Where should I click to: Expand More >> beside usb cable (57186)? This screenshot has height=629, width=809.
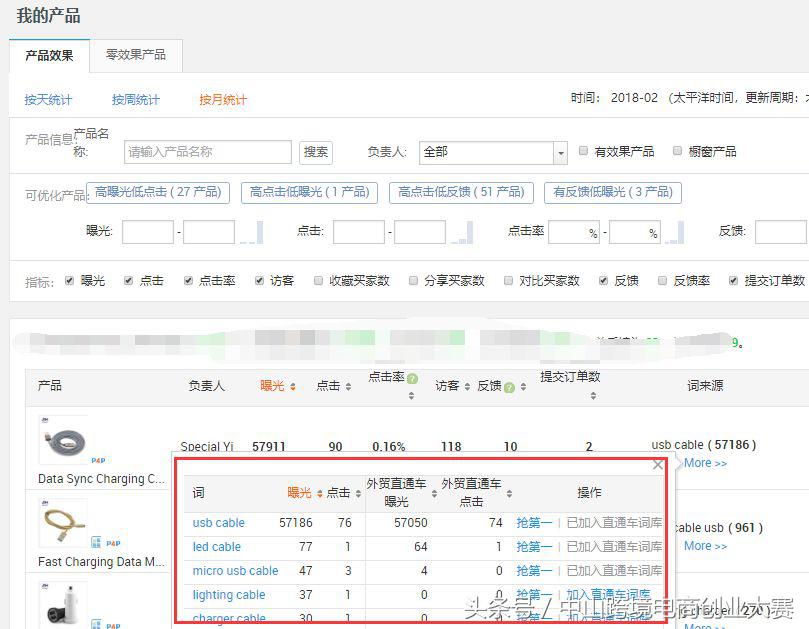(704, 463)
